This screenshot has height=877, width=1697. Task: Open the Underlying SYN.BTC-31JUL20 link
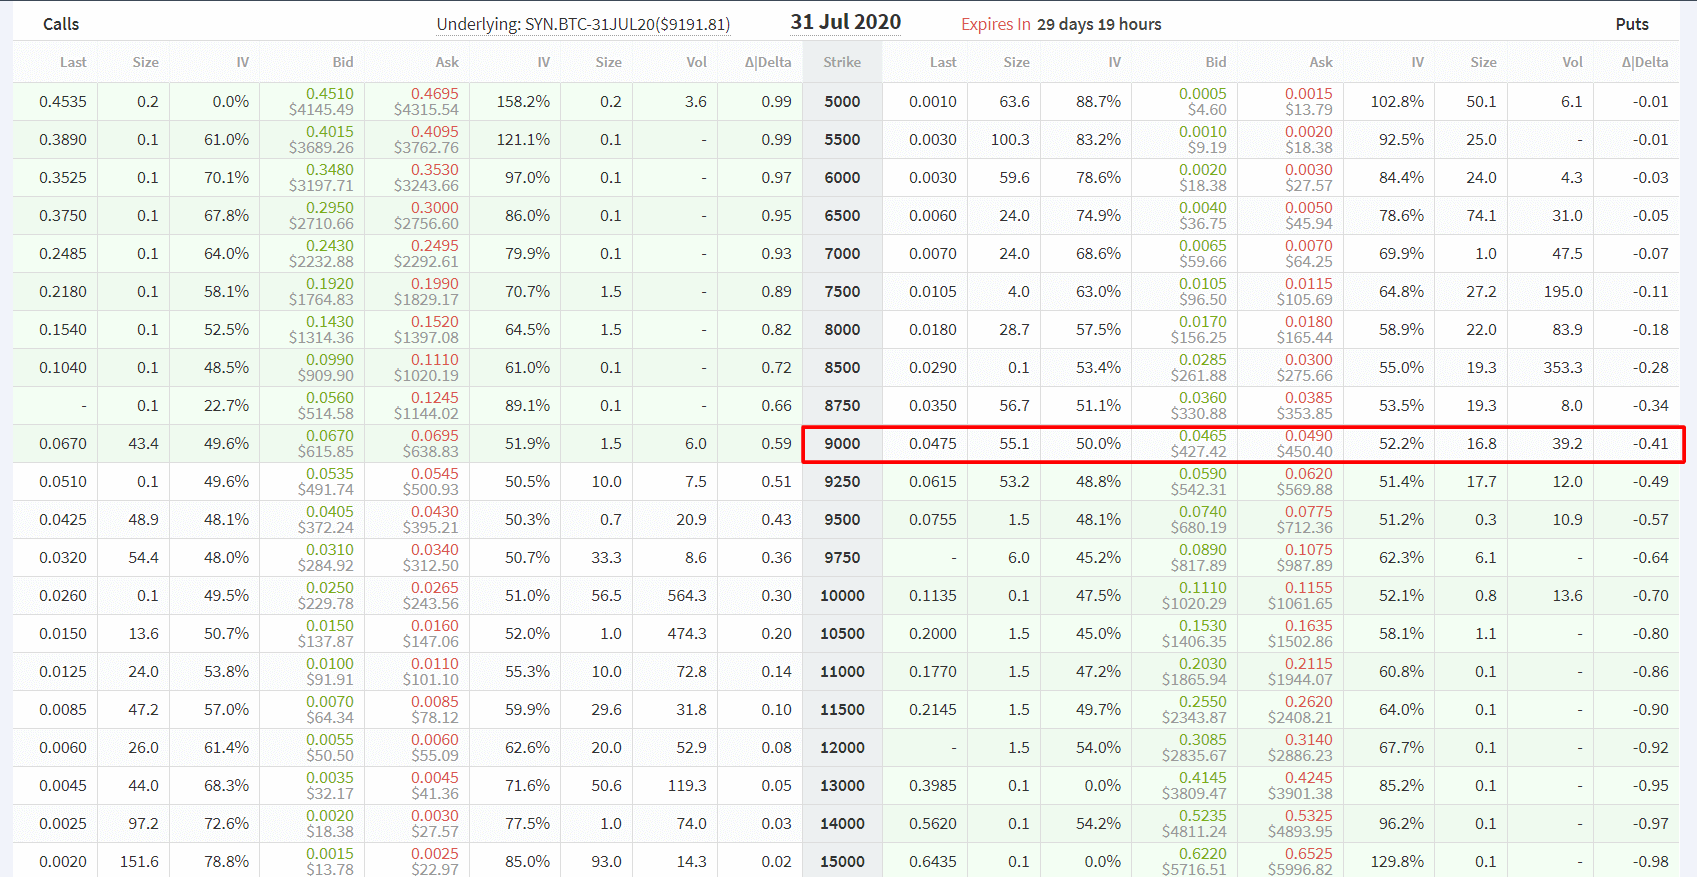pos(583,24)
